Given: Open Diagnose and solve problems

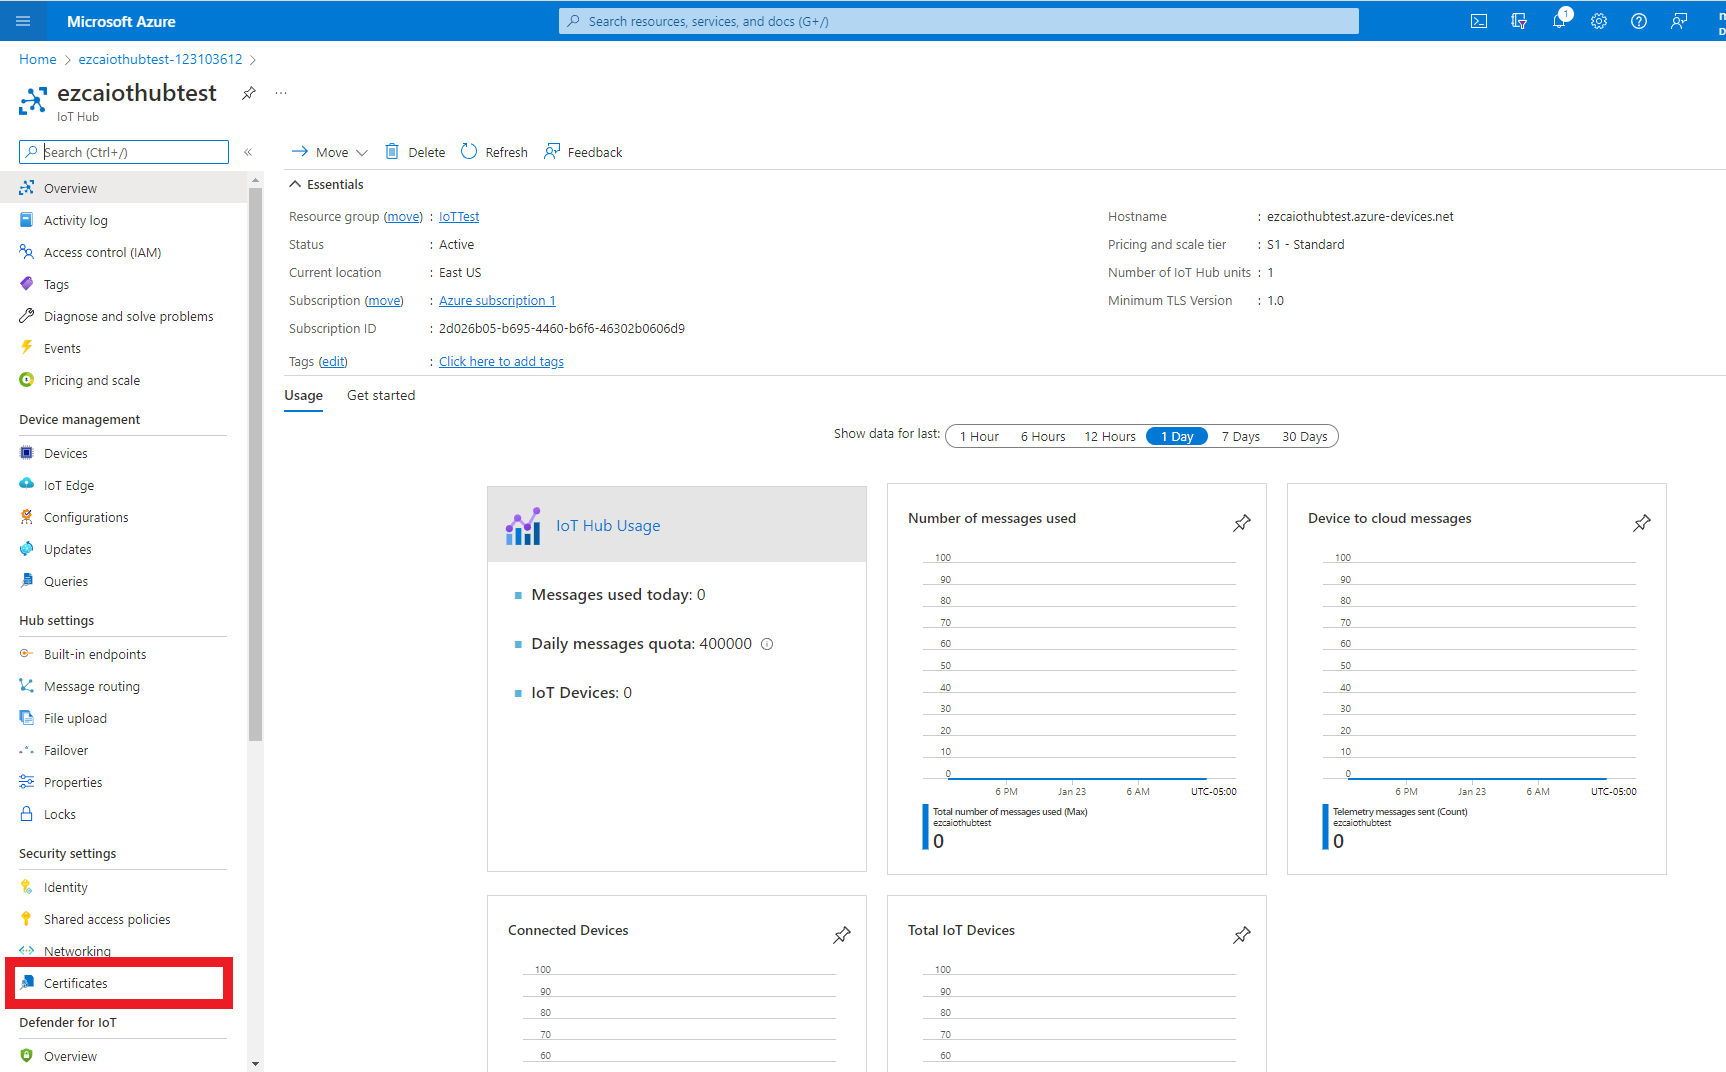Looking at the screenshot, I should [x=128, y=316].
